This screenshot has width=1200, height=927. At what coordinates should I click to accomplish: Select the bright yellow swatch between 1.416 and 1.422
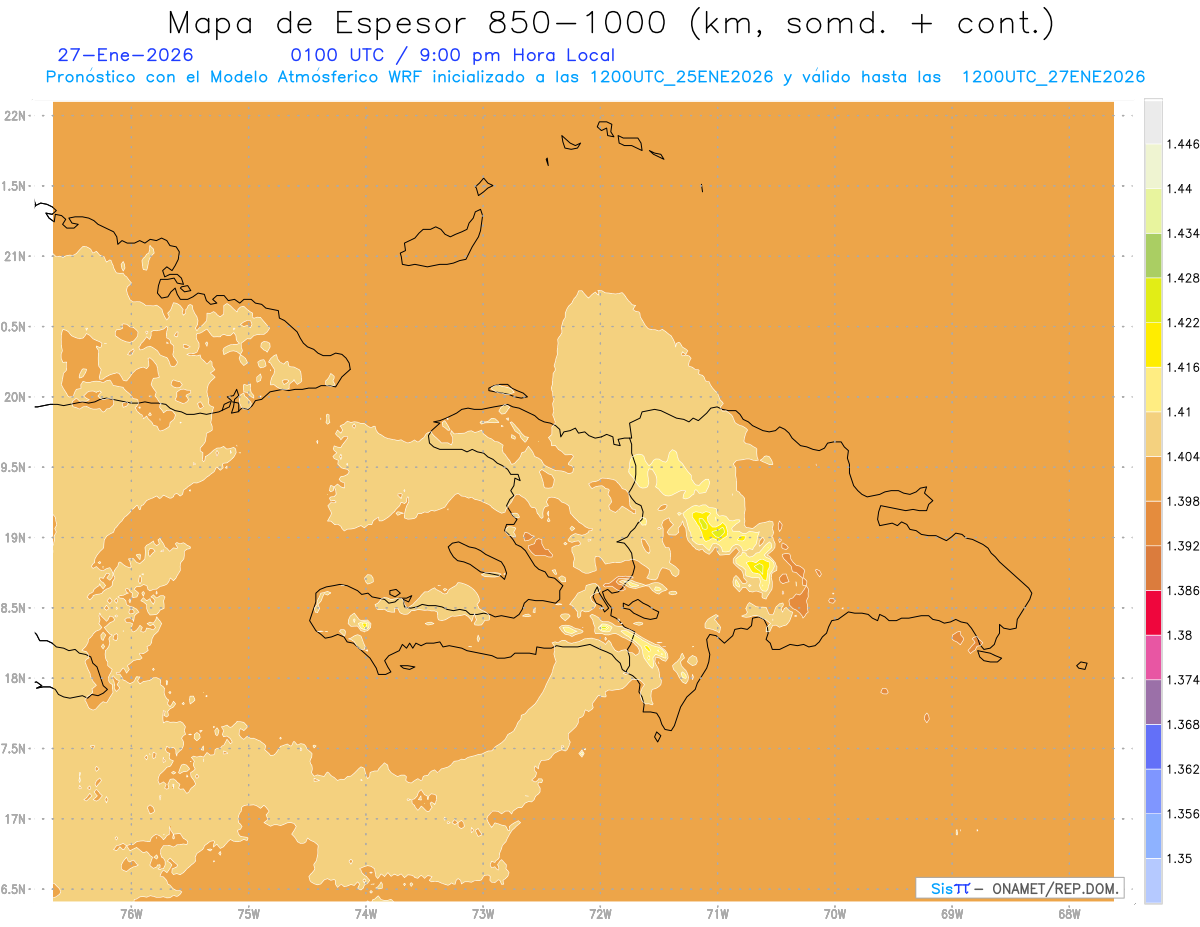[1153, 344]
